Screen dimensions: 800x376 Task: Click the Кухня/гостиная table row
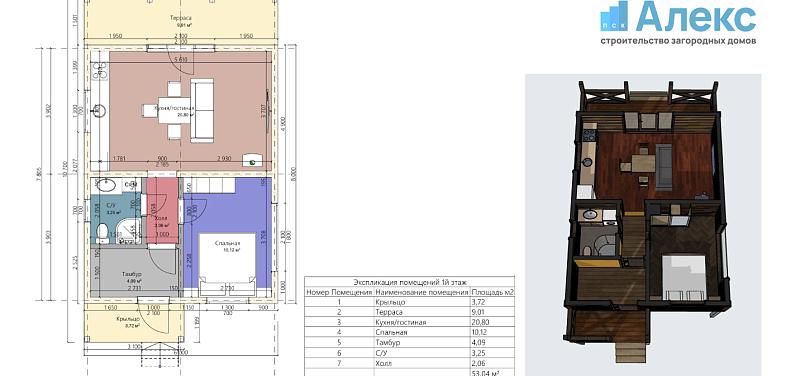(409, 322)
